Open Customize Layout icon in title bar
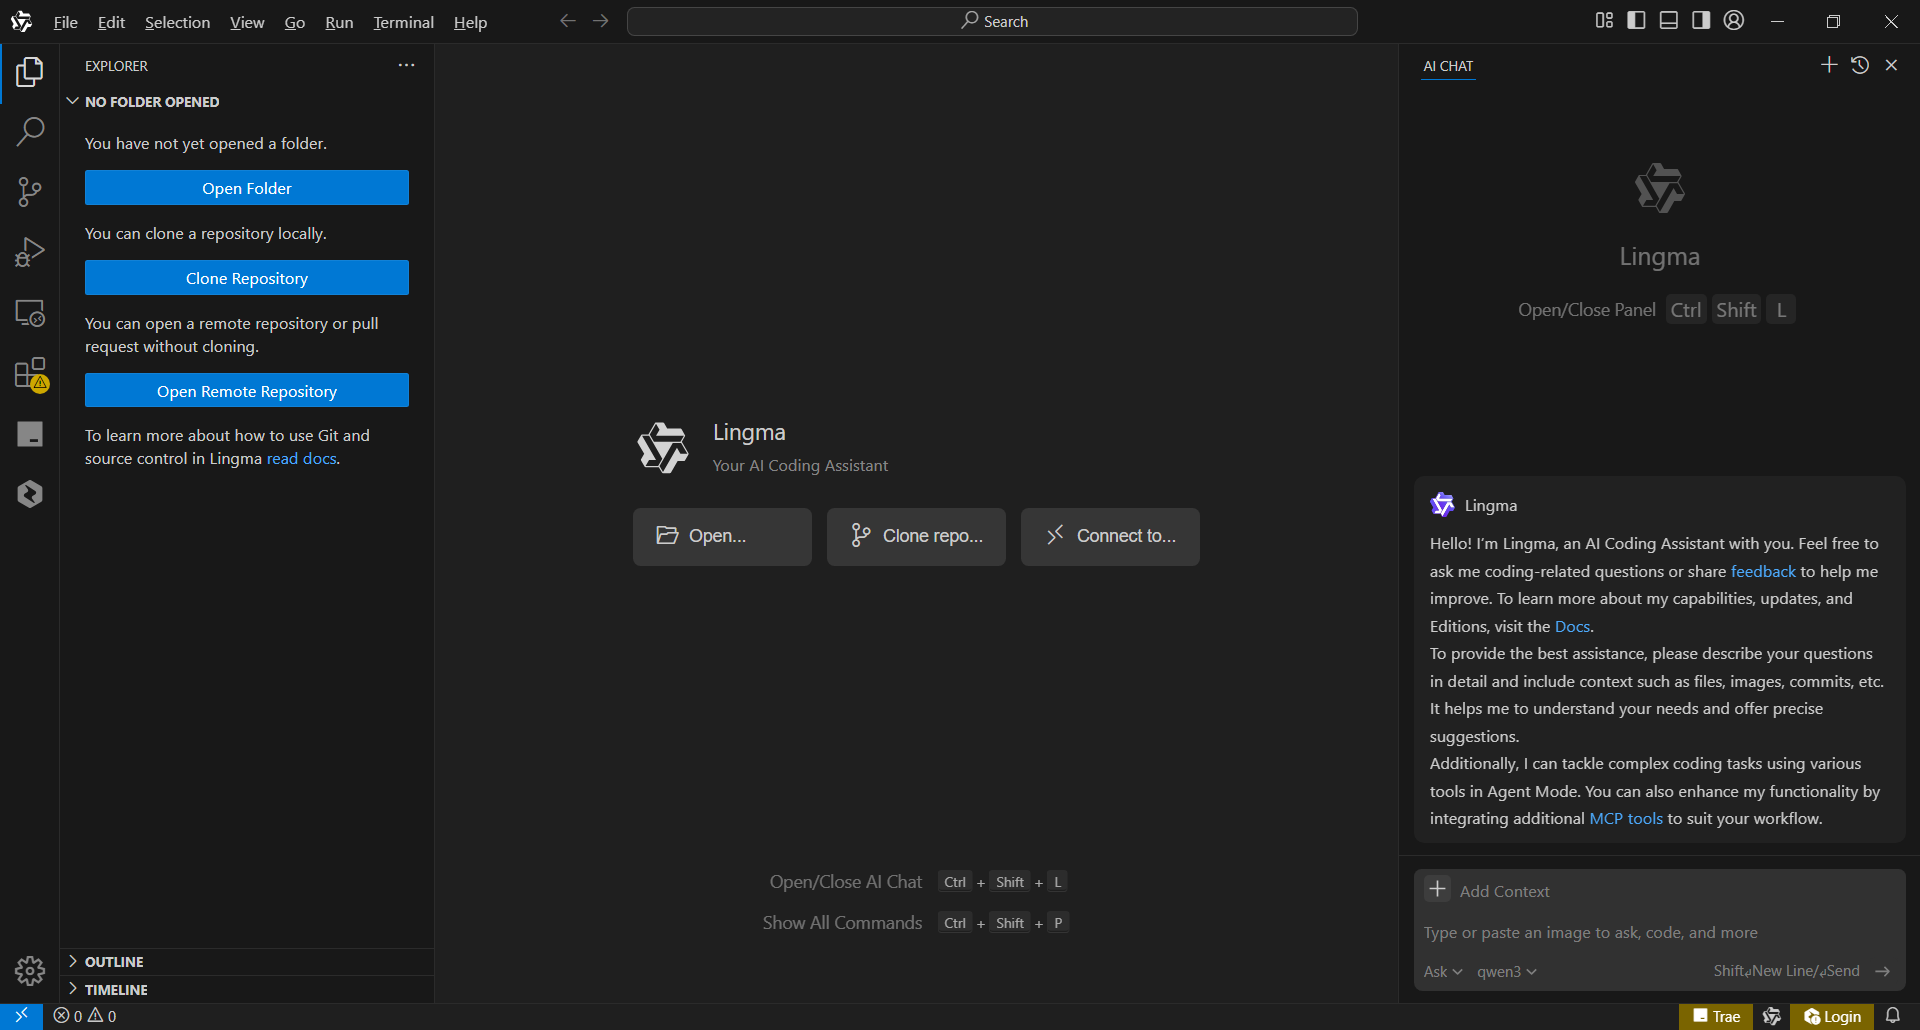 pos(1604,21)
